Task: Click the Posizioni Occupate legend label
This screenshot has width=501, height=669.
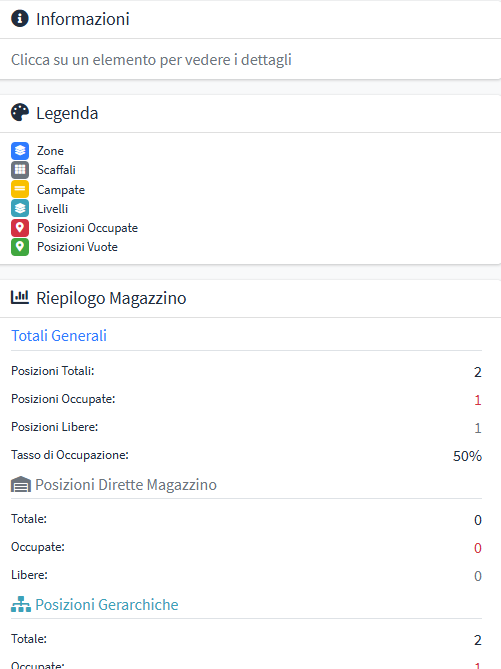Action: point(87,228)
